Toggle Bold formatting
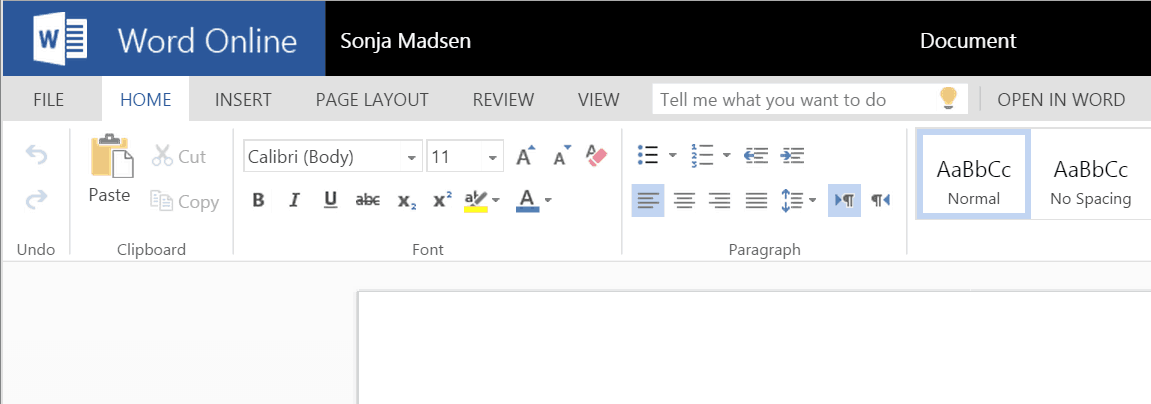Screen dimensions: 1151x404 258,200
